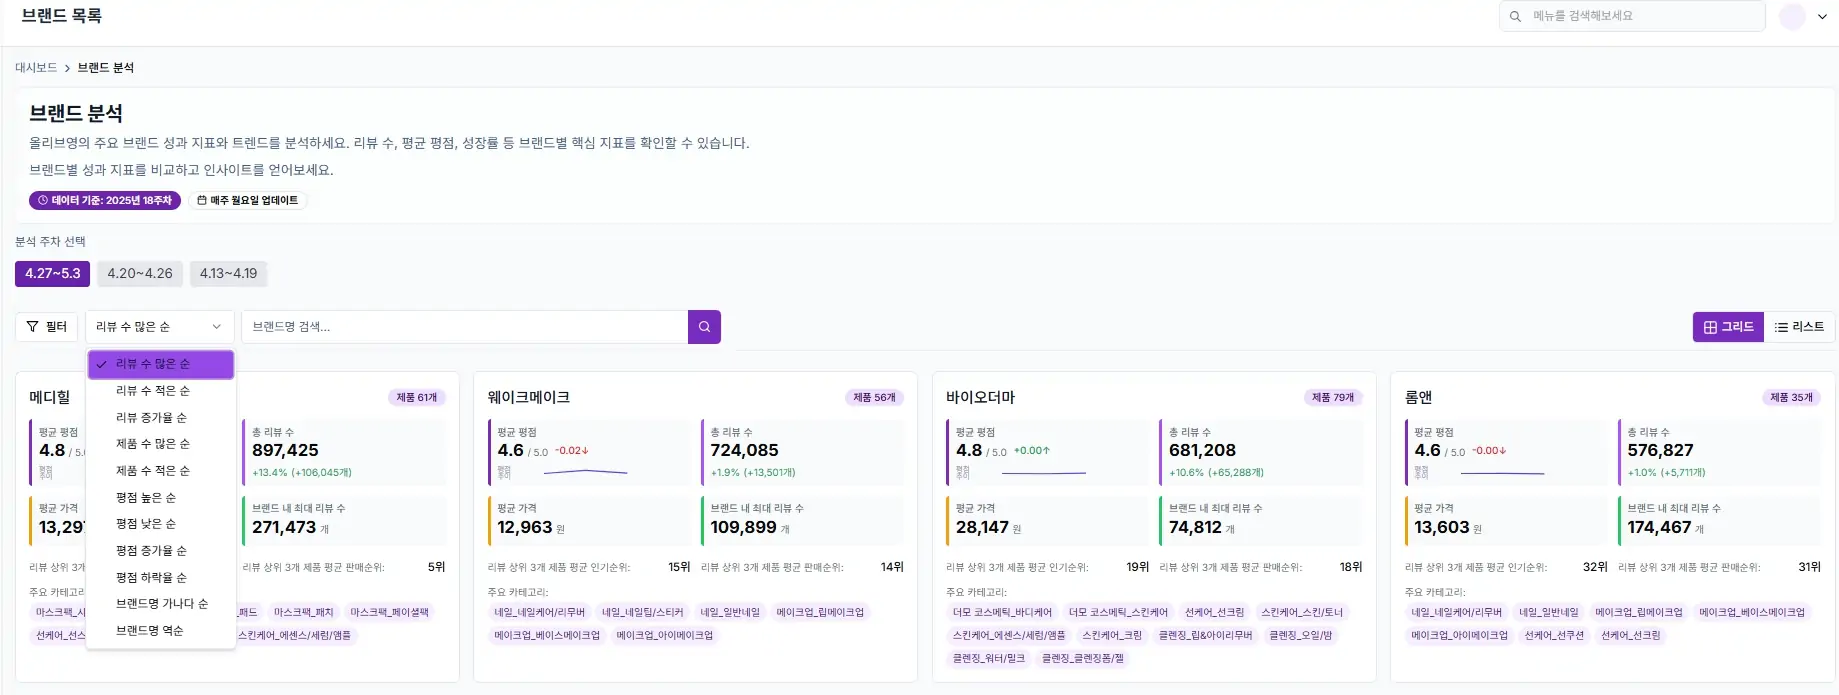The width and height of the screenshot is (1839, 695).
Task: Click the magnifier icon in menu search
Action: 1515,16
